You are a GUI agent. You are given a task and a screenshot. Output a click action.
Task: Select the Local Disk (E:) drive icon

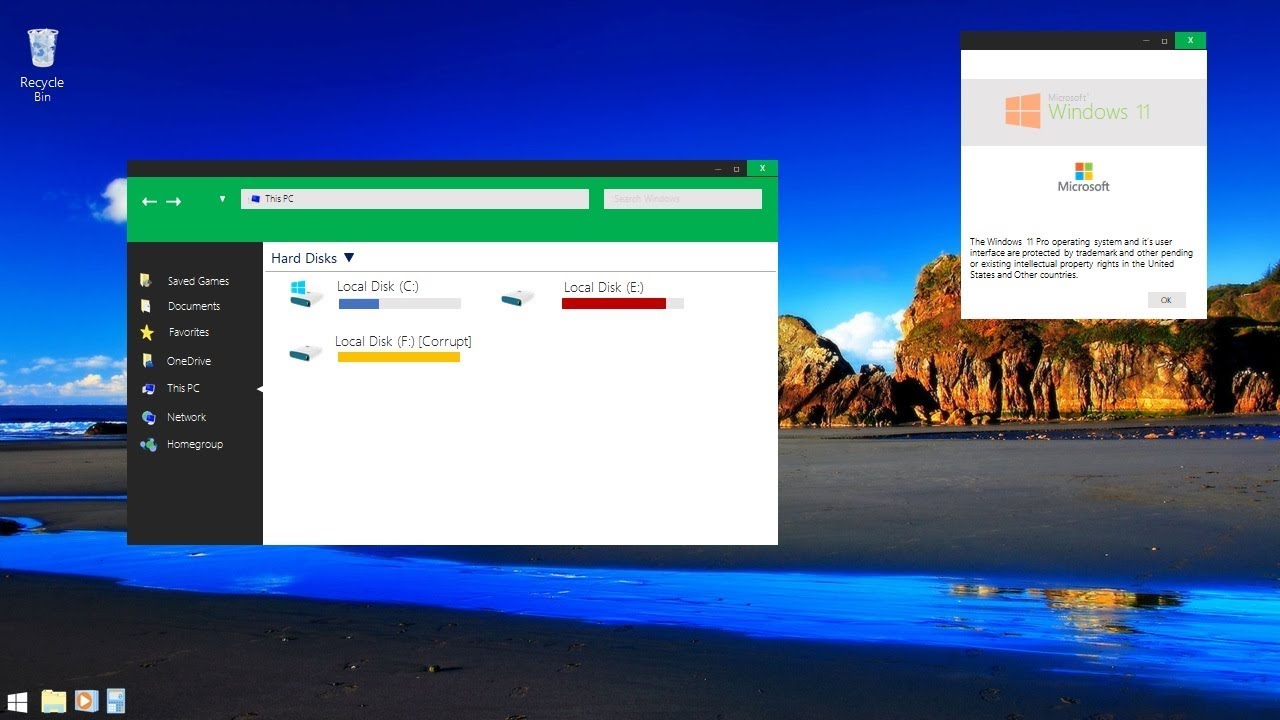518,298
